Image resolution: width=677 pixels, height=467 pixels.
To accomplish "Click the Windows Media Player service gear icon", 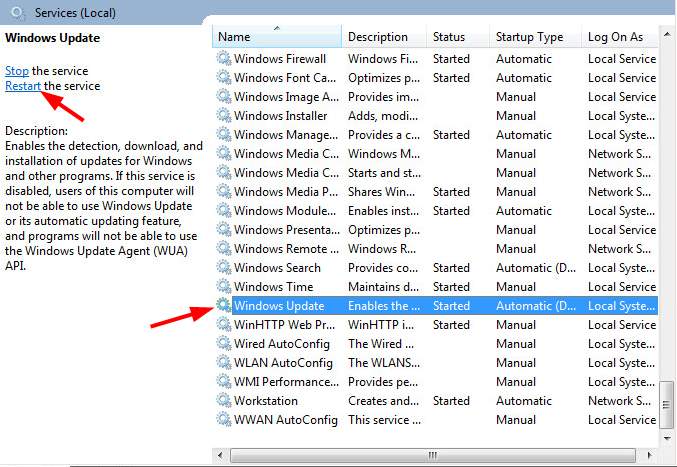I will [x=224, y=191].
